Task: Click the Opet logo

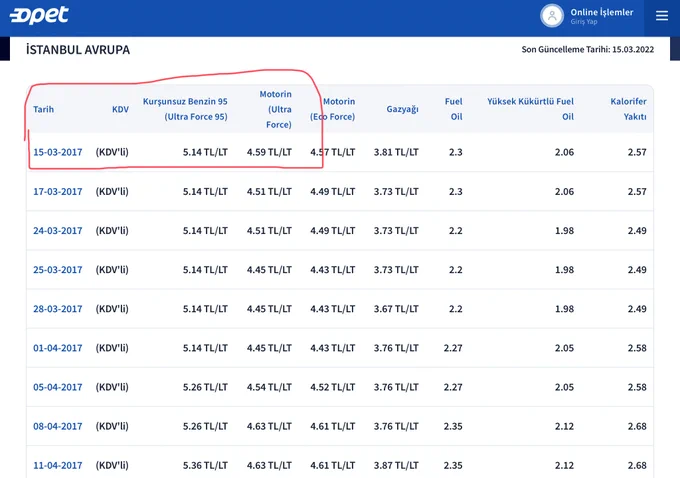Action: (x=39, y=15)
